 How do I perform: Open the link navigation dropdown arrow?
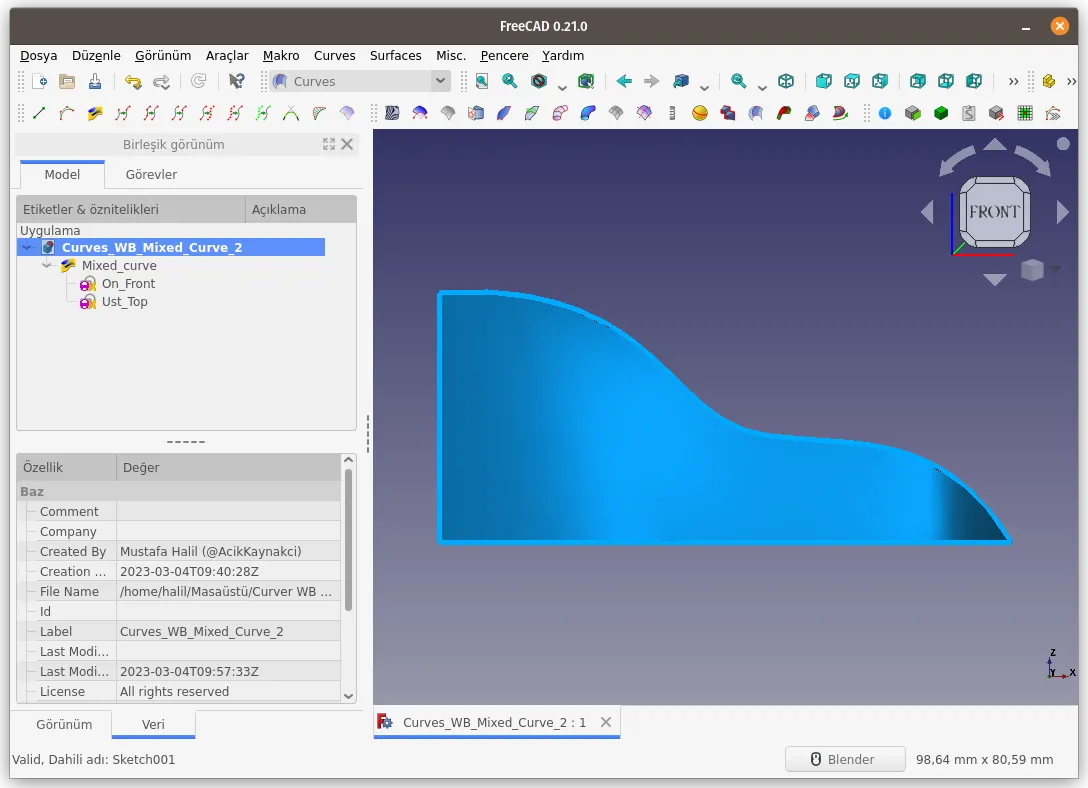[704, 86]
